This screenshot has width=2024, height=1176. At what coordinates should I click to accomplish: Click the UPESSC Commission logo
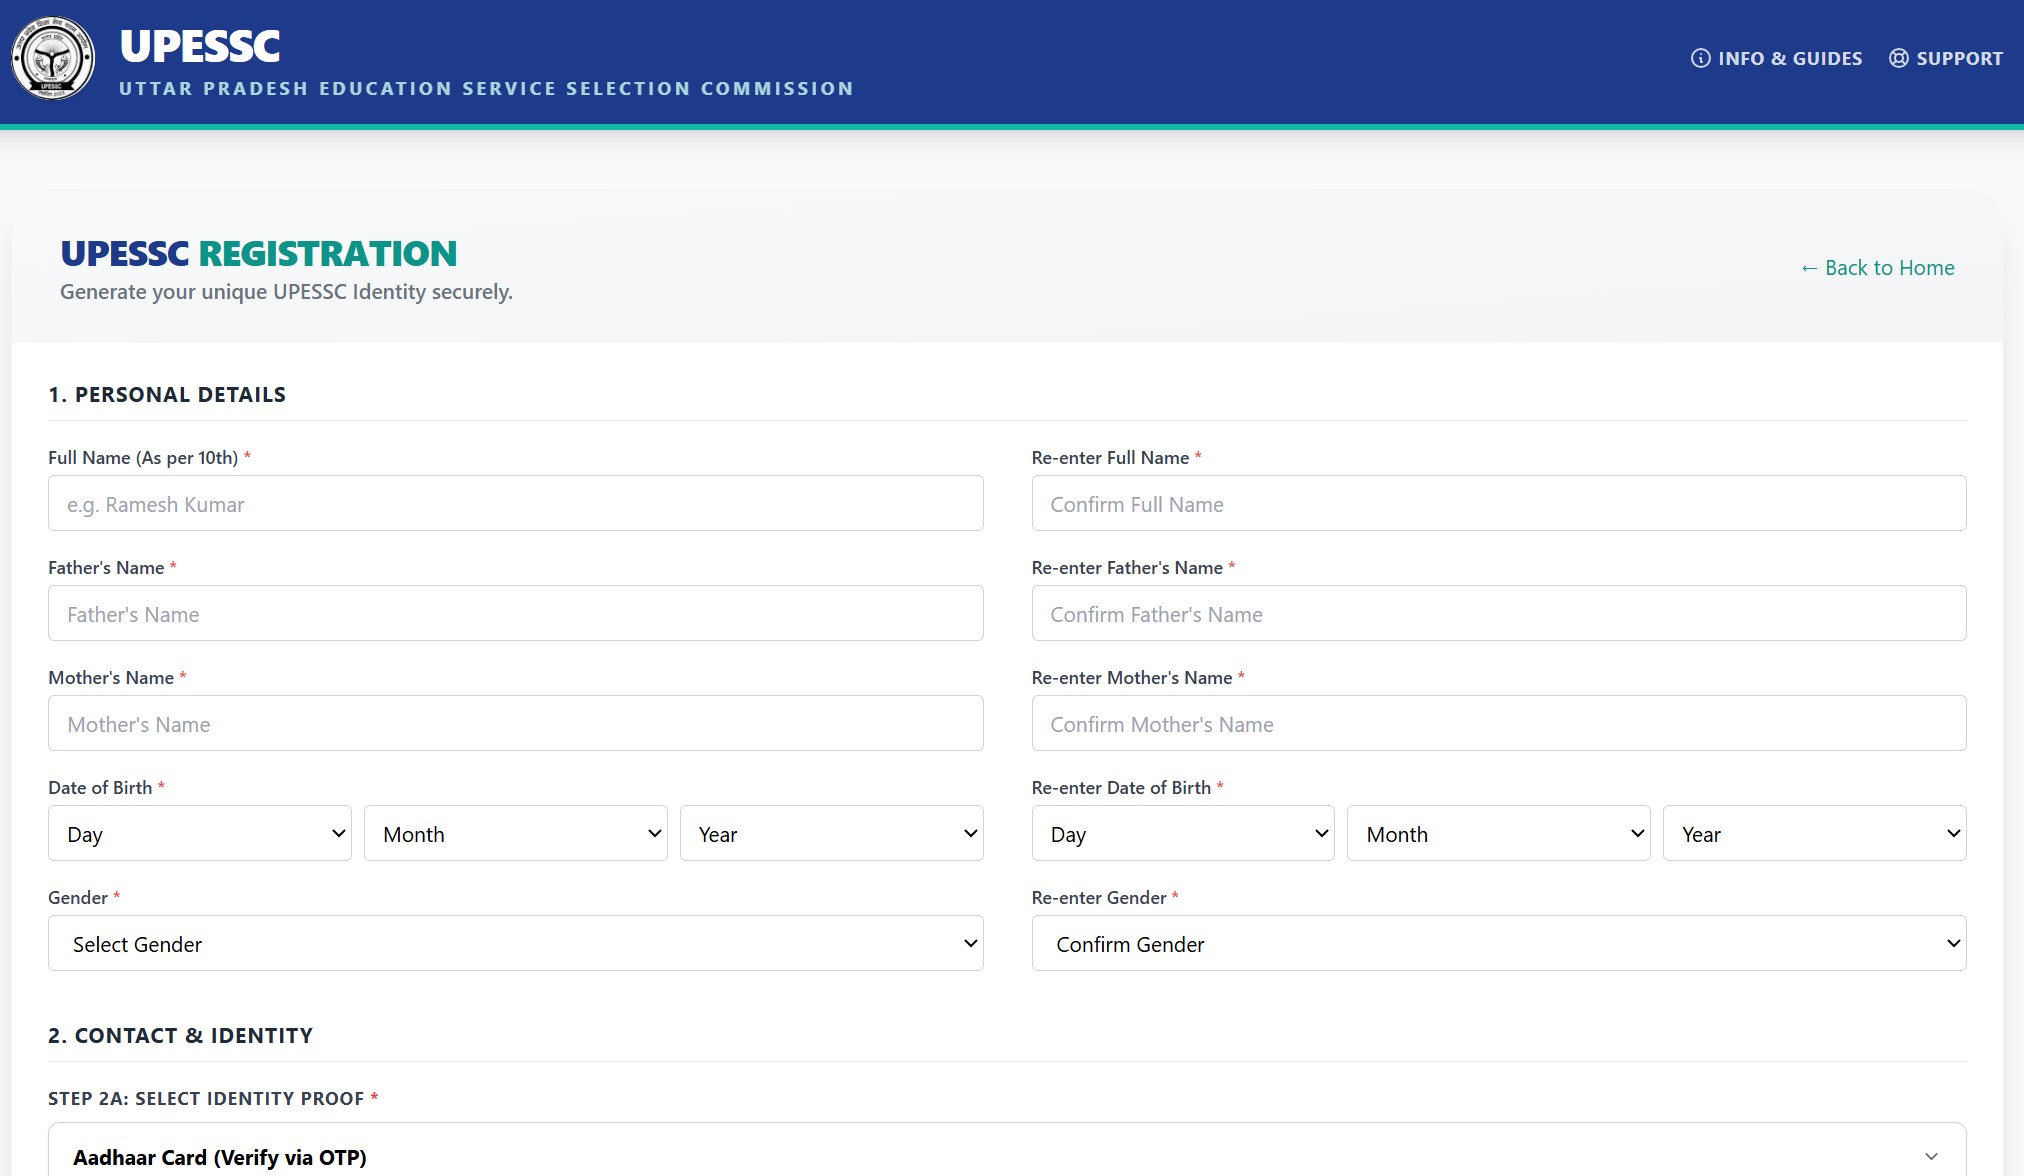pos(52,57)
